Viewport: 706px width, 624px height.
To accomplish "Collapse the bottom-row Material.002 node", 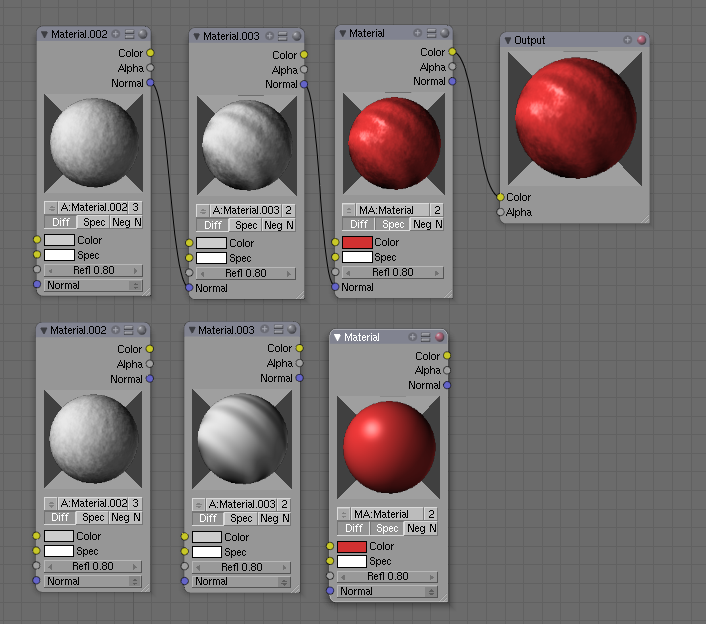I will [x=44, y=330].
